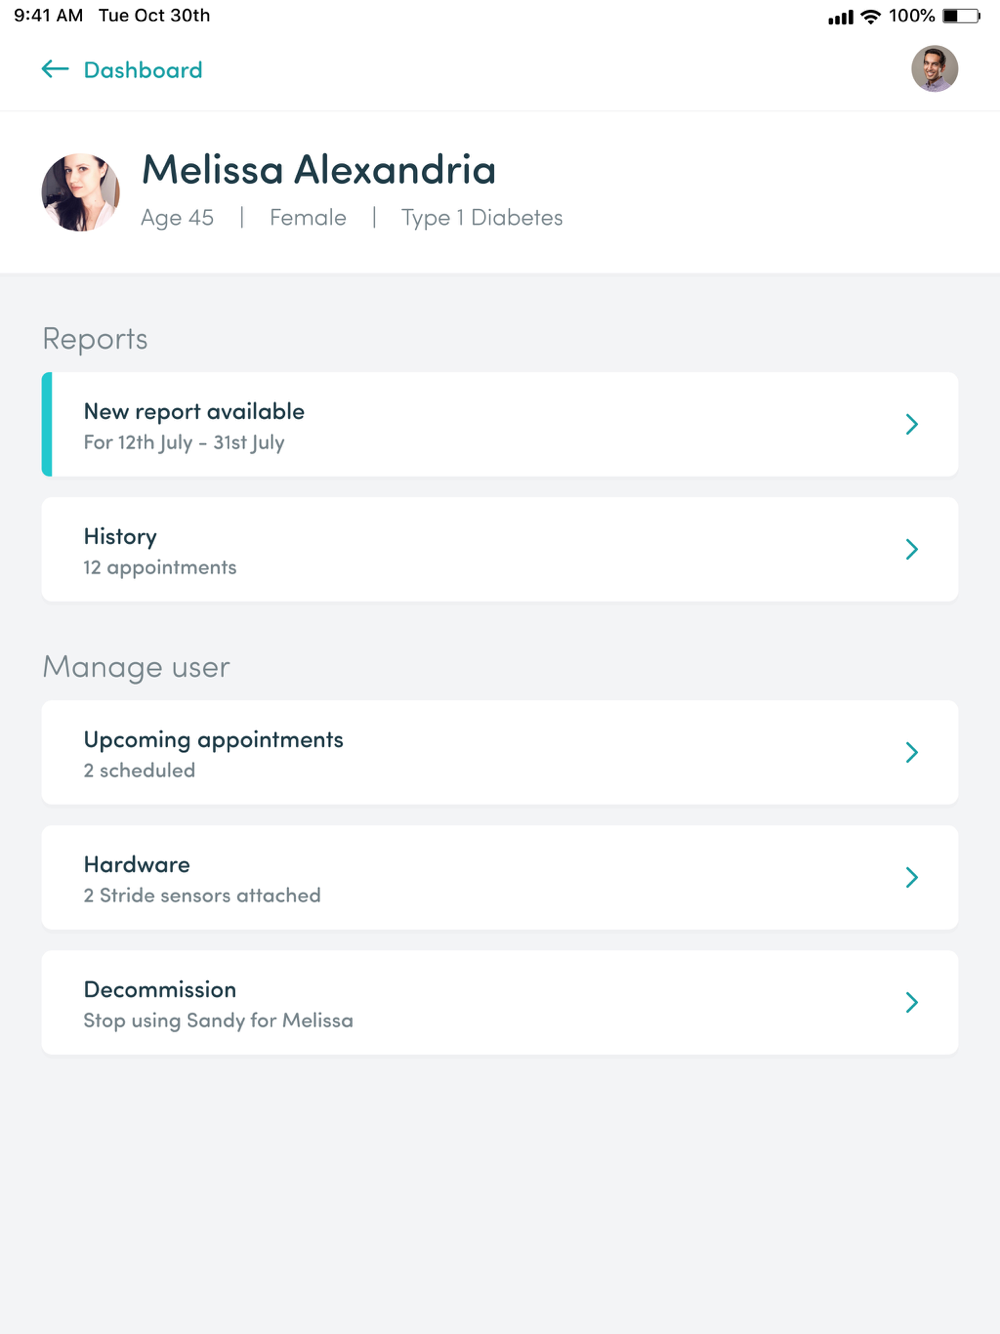Tap the teal accent bar on new report
The image size is (1000, 1334).
point(47,424)
